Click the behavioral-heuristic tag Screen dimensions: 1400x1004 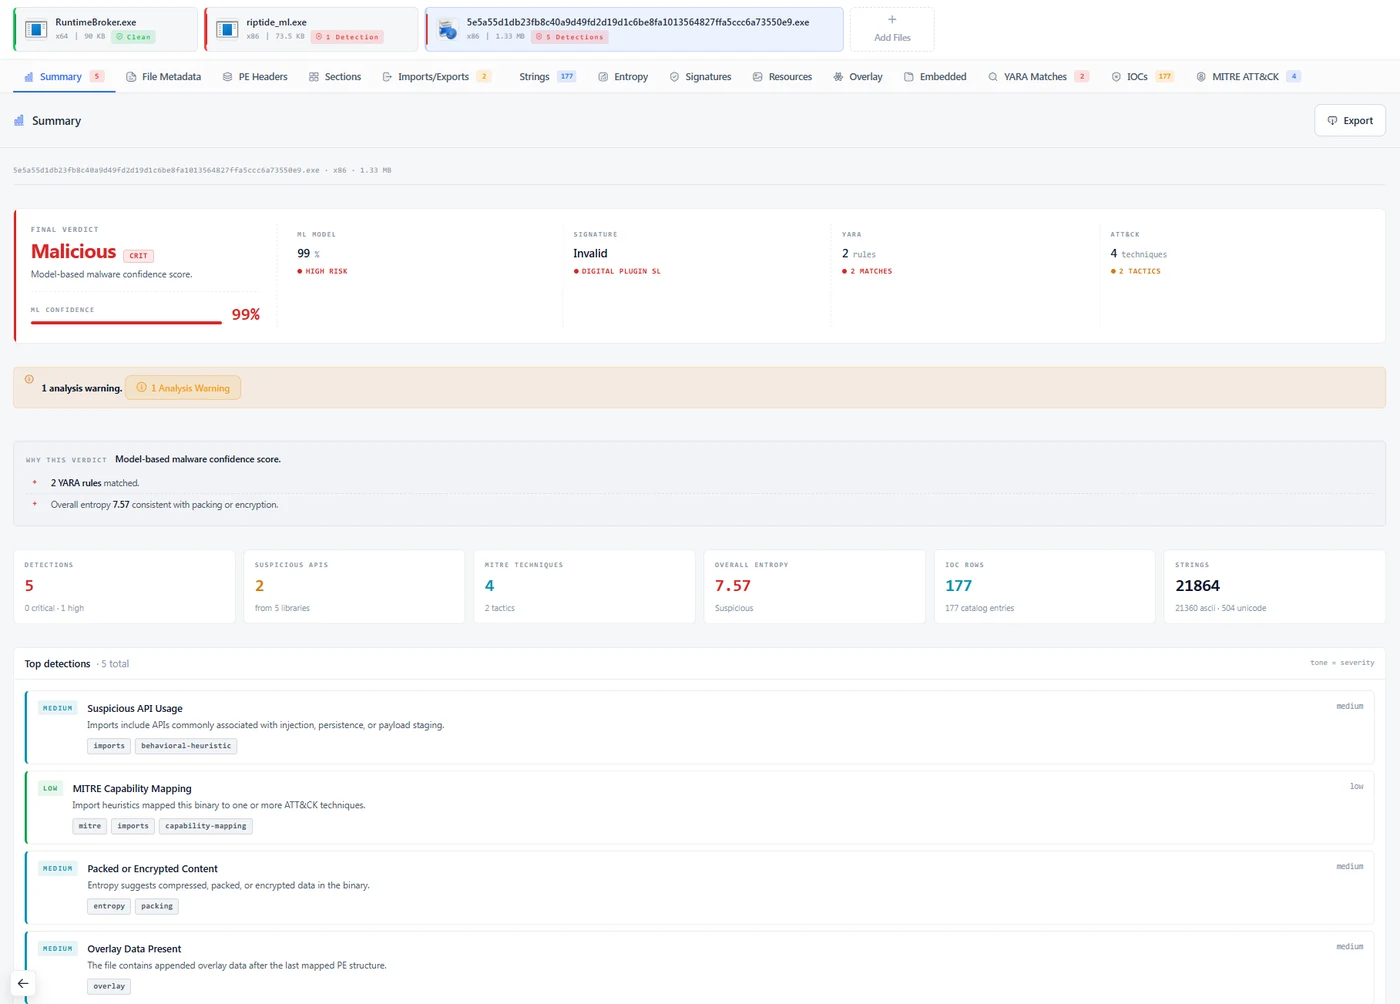pos(186,746)
